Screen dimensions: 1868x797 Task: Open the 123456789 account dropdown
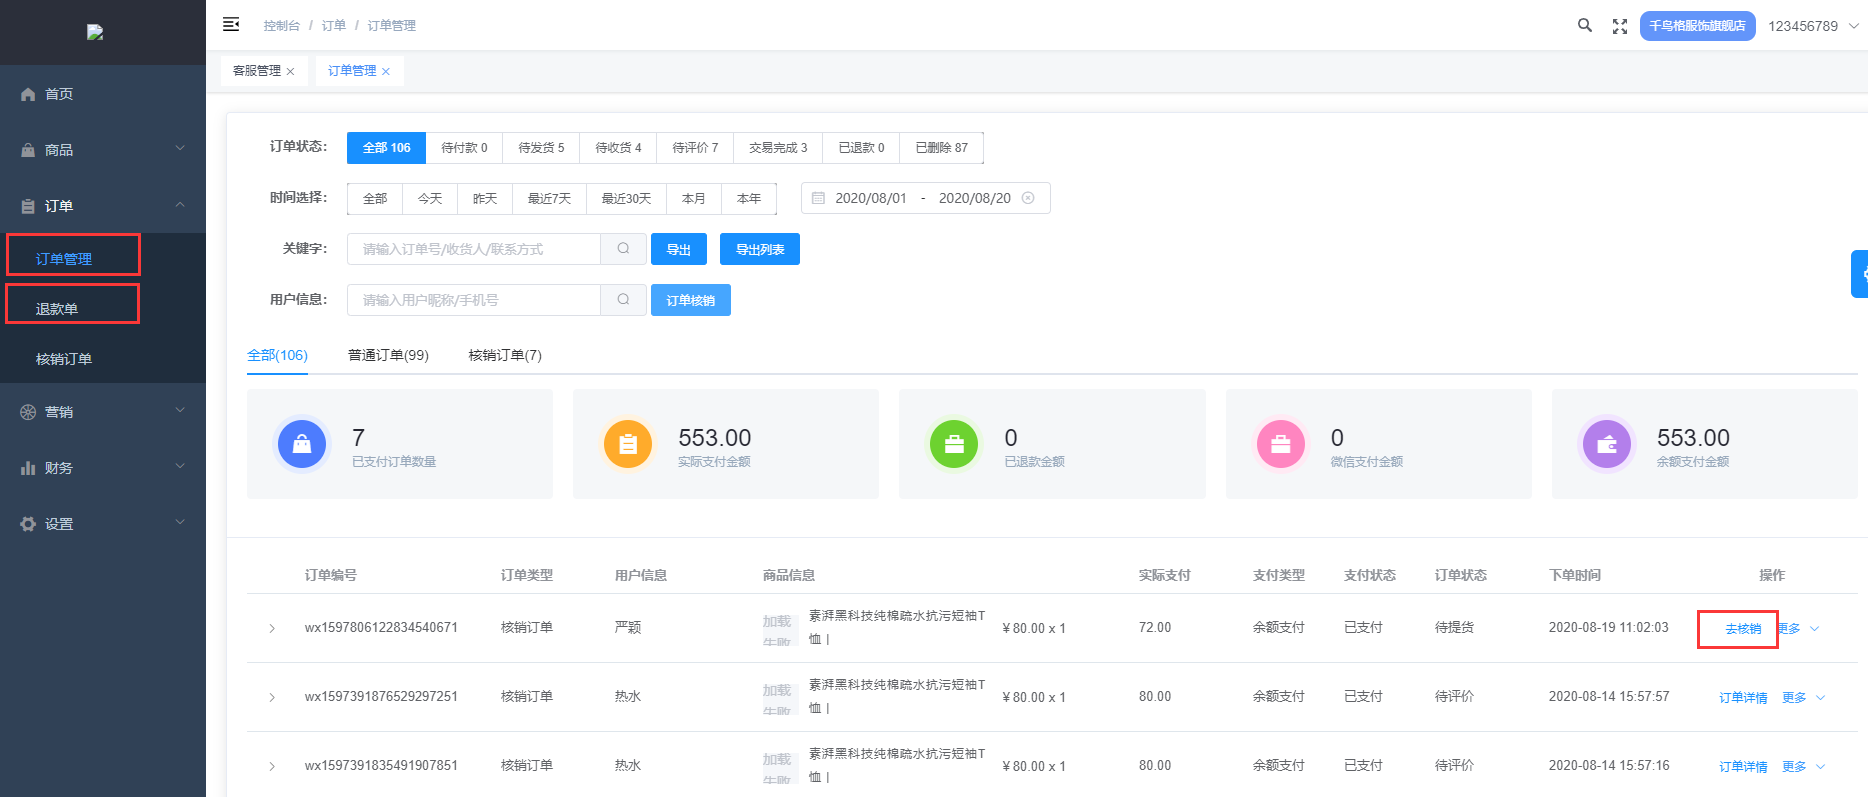1813,26
